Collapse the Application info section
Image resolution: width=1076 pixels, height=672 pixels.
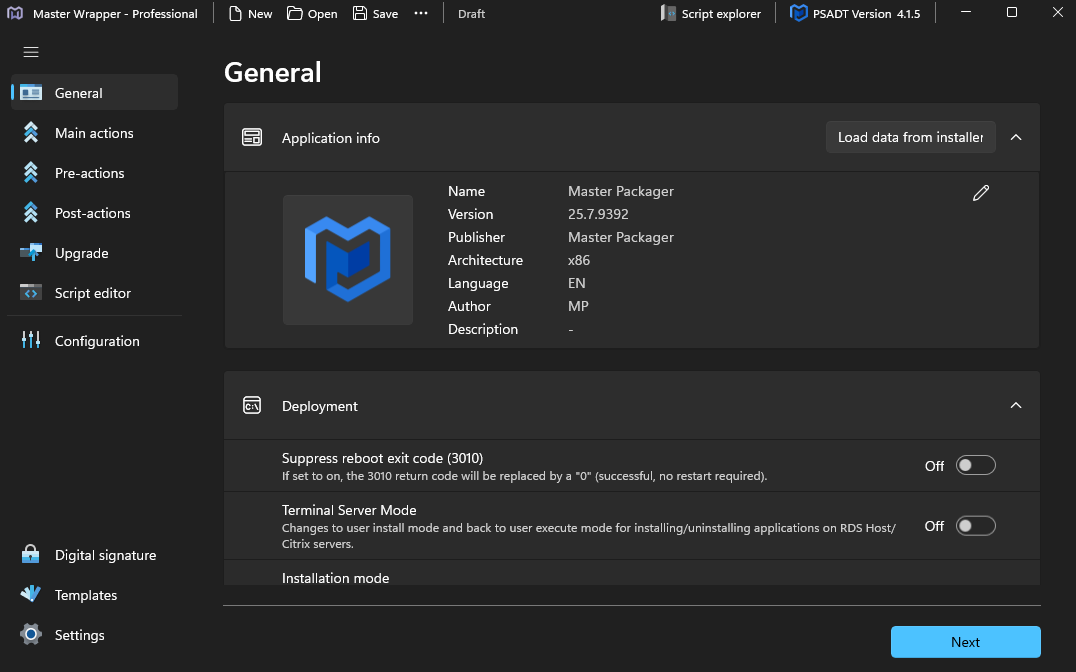point(1016,138)
